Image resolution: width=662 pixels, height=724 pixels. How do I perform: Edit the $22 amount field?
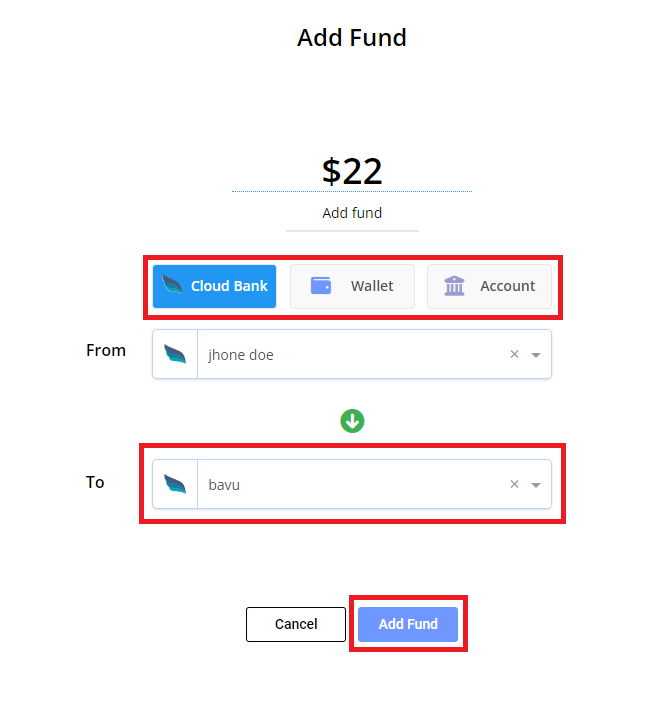[352, 172]
